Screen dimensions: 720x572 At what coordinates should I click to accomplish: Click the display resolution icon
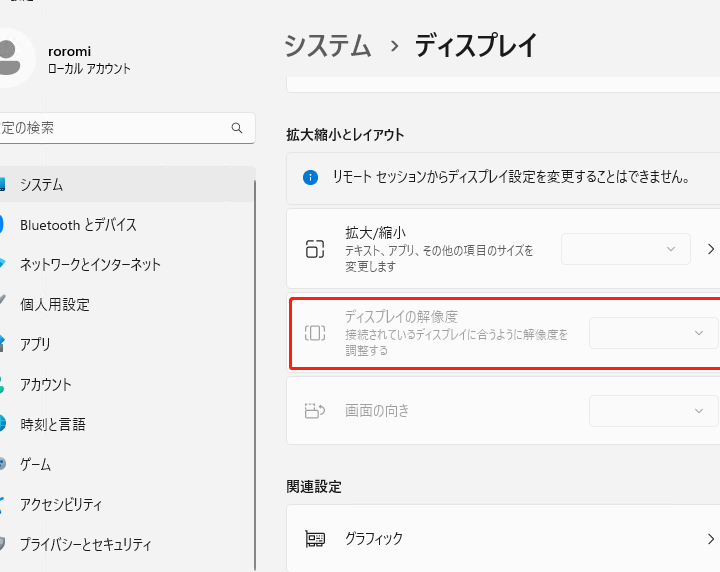pos(315,333)
